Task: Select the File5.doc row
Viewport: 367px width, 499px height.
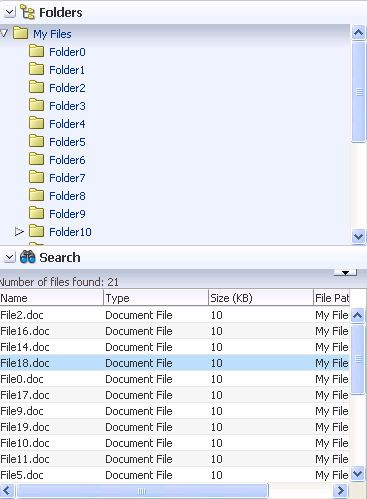Action: pyautogui.click(x=175, y=475)
